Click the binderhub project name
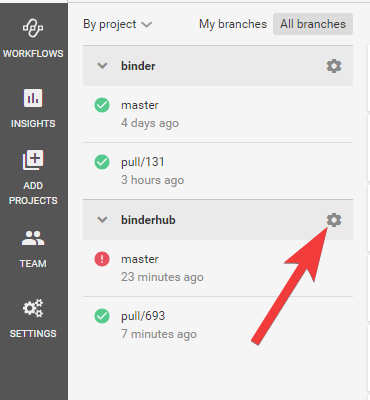 (x=148, y=220)
